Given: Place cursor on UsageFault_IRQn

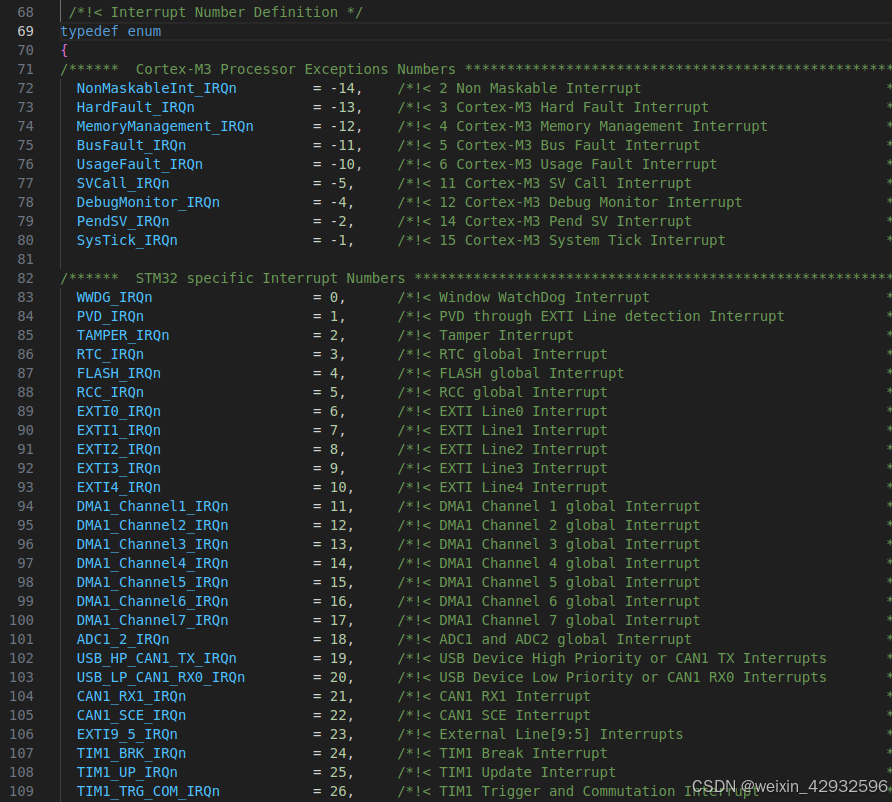Looking at the screenshot, I should click(140, 164).
